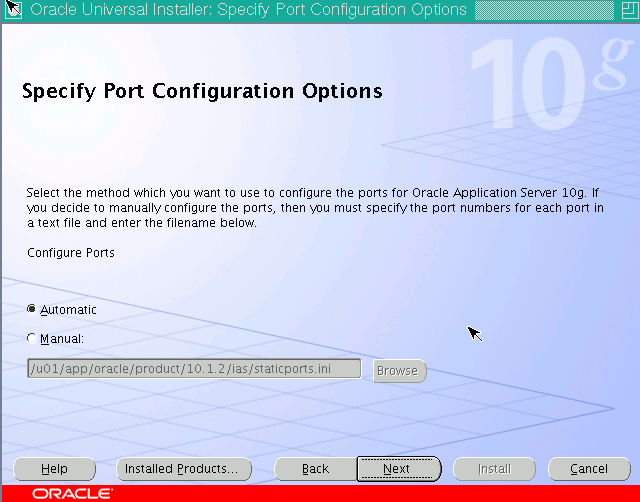Click the Oracle logo in red footer
This screenshot has width=640, height=502.
tap(72, 494)
